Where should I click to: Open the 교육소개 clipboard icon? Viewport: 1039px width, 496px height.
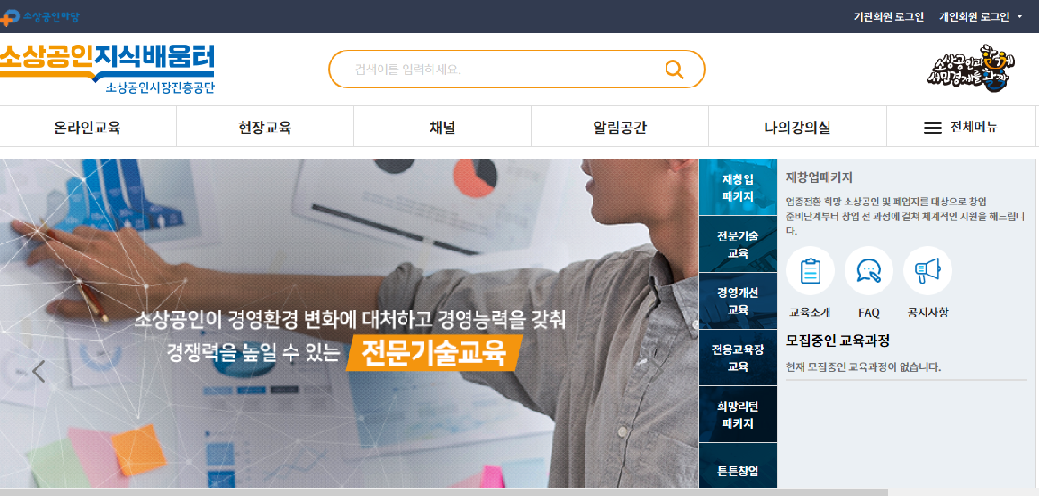coord(810,271)
